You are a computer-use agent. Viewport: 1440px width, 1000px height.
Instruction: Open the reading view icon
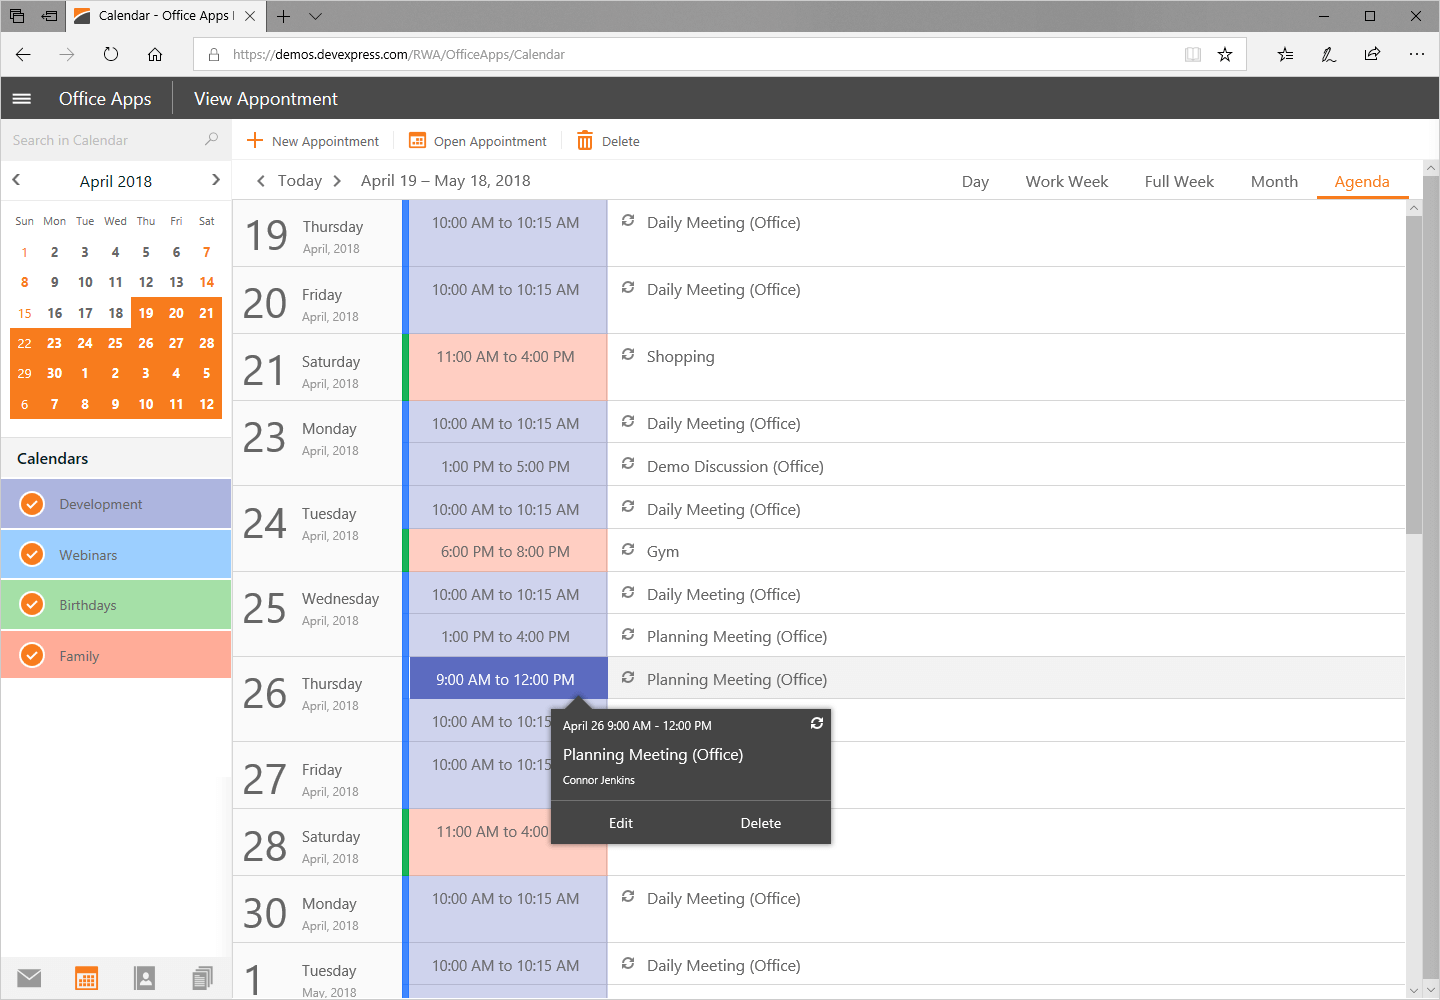click(x=1193, y=54)
